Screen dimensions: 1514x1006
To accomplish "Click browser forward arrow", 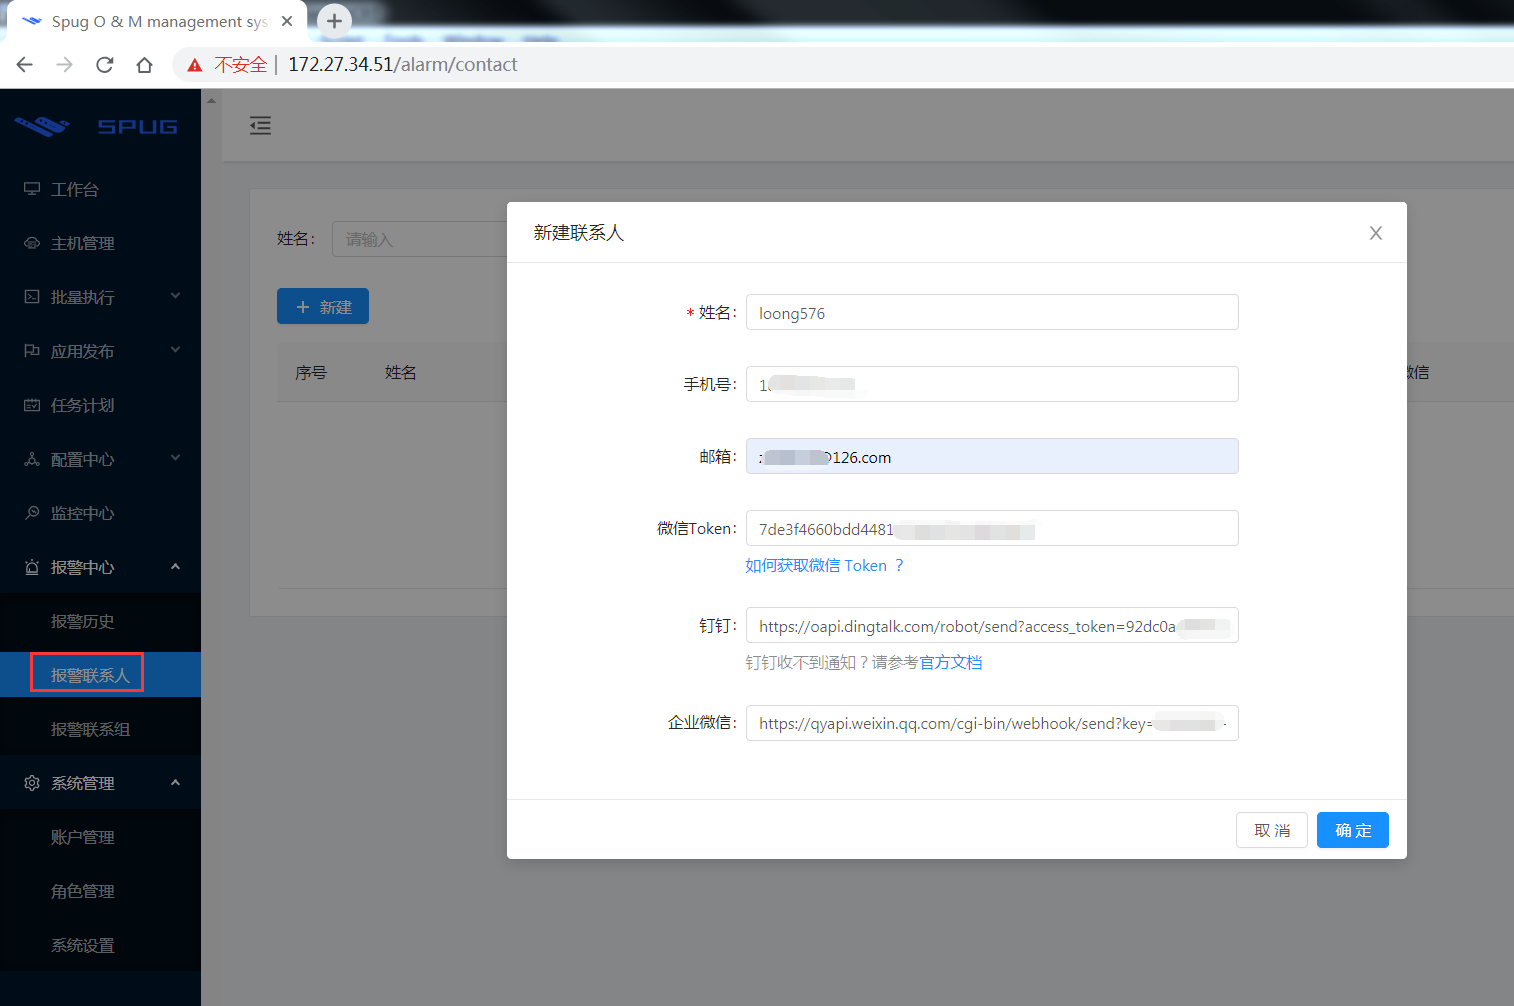I will (65, 64).
